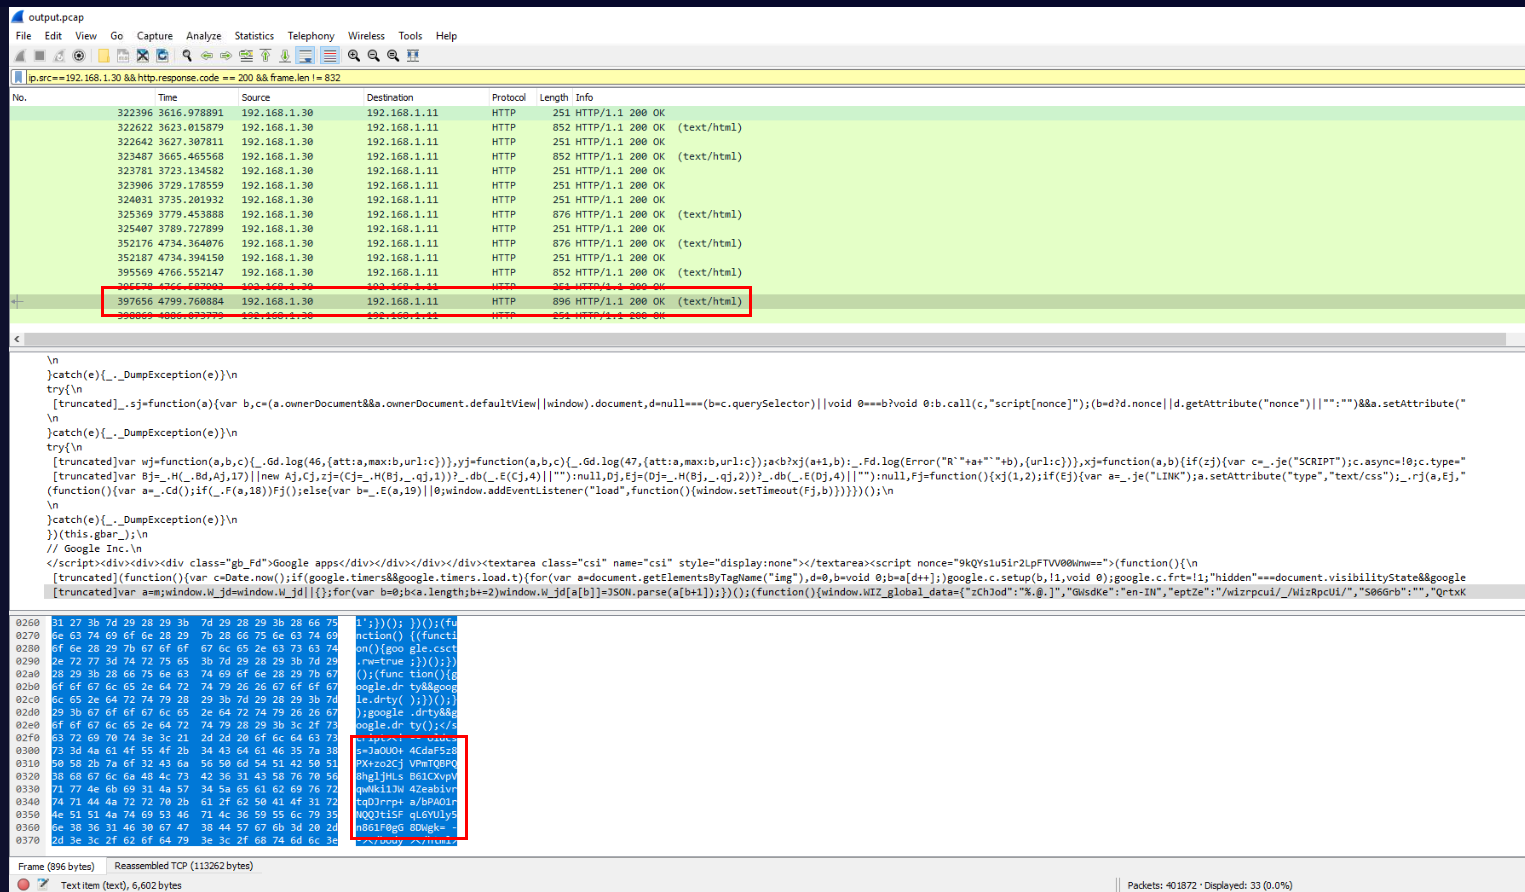The width and height of the screenshot is (1525, 892).
Task: Start capturing packets with the shark fin icon
Action: pos(19,56)
